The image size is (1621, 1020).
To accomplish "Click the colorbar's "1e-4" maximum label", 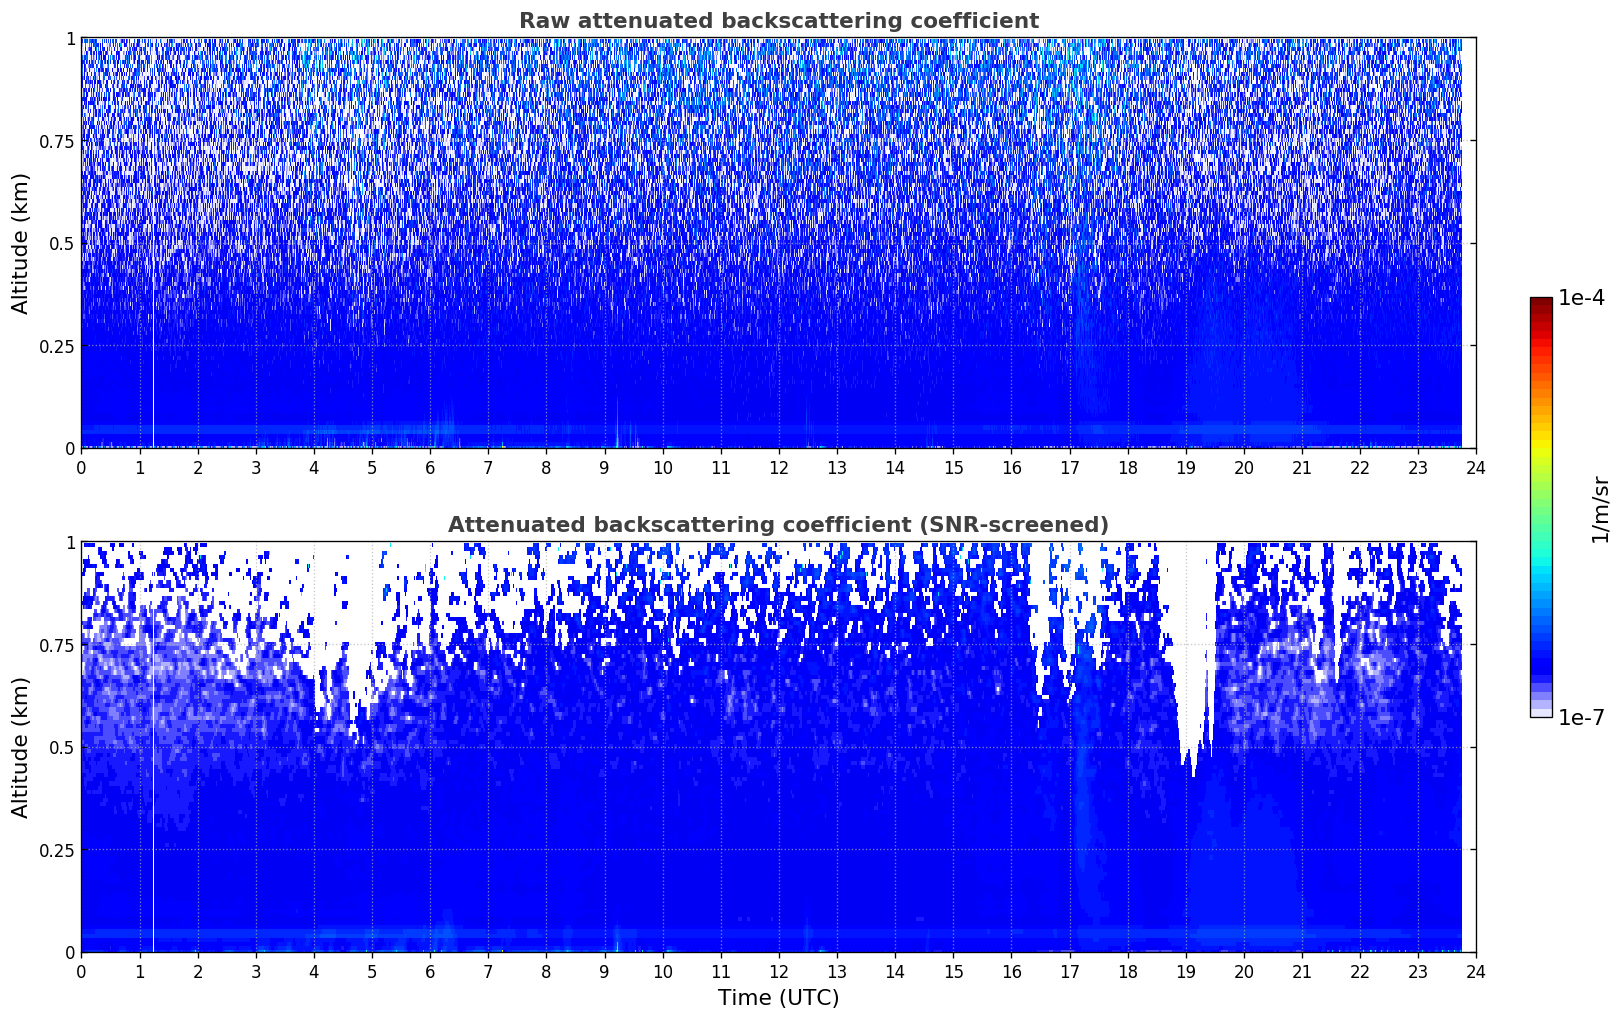I will (x=1581, y=298).
